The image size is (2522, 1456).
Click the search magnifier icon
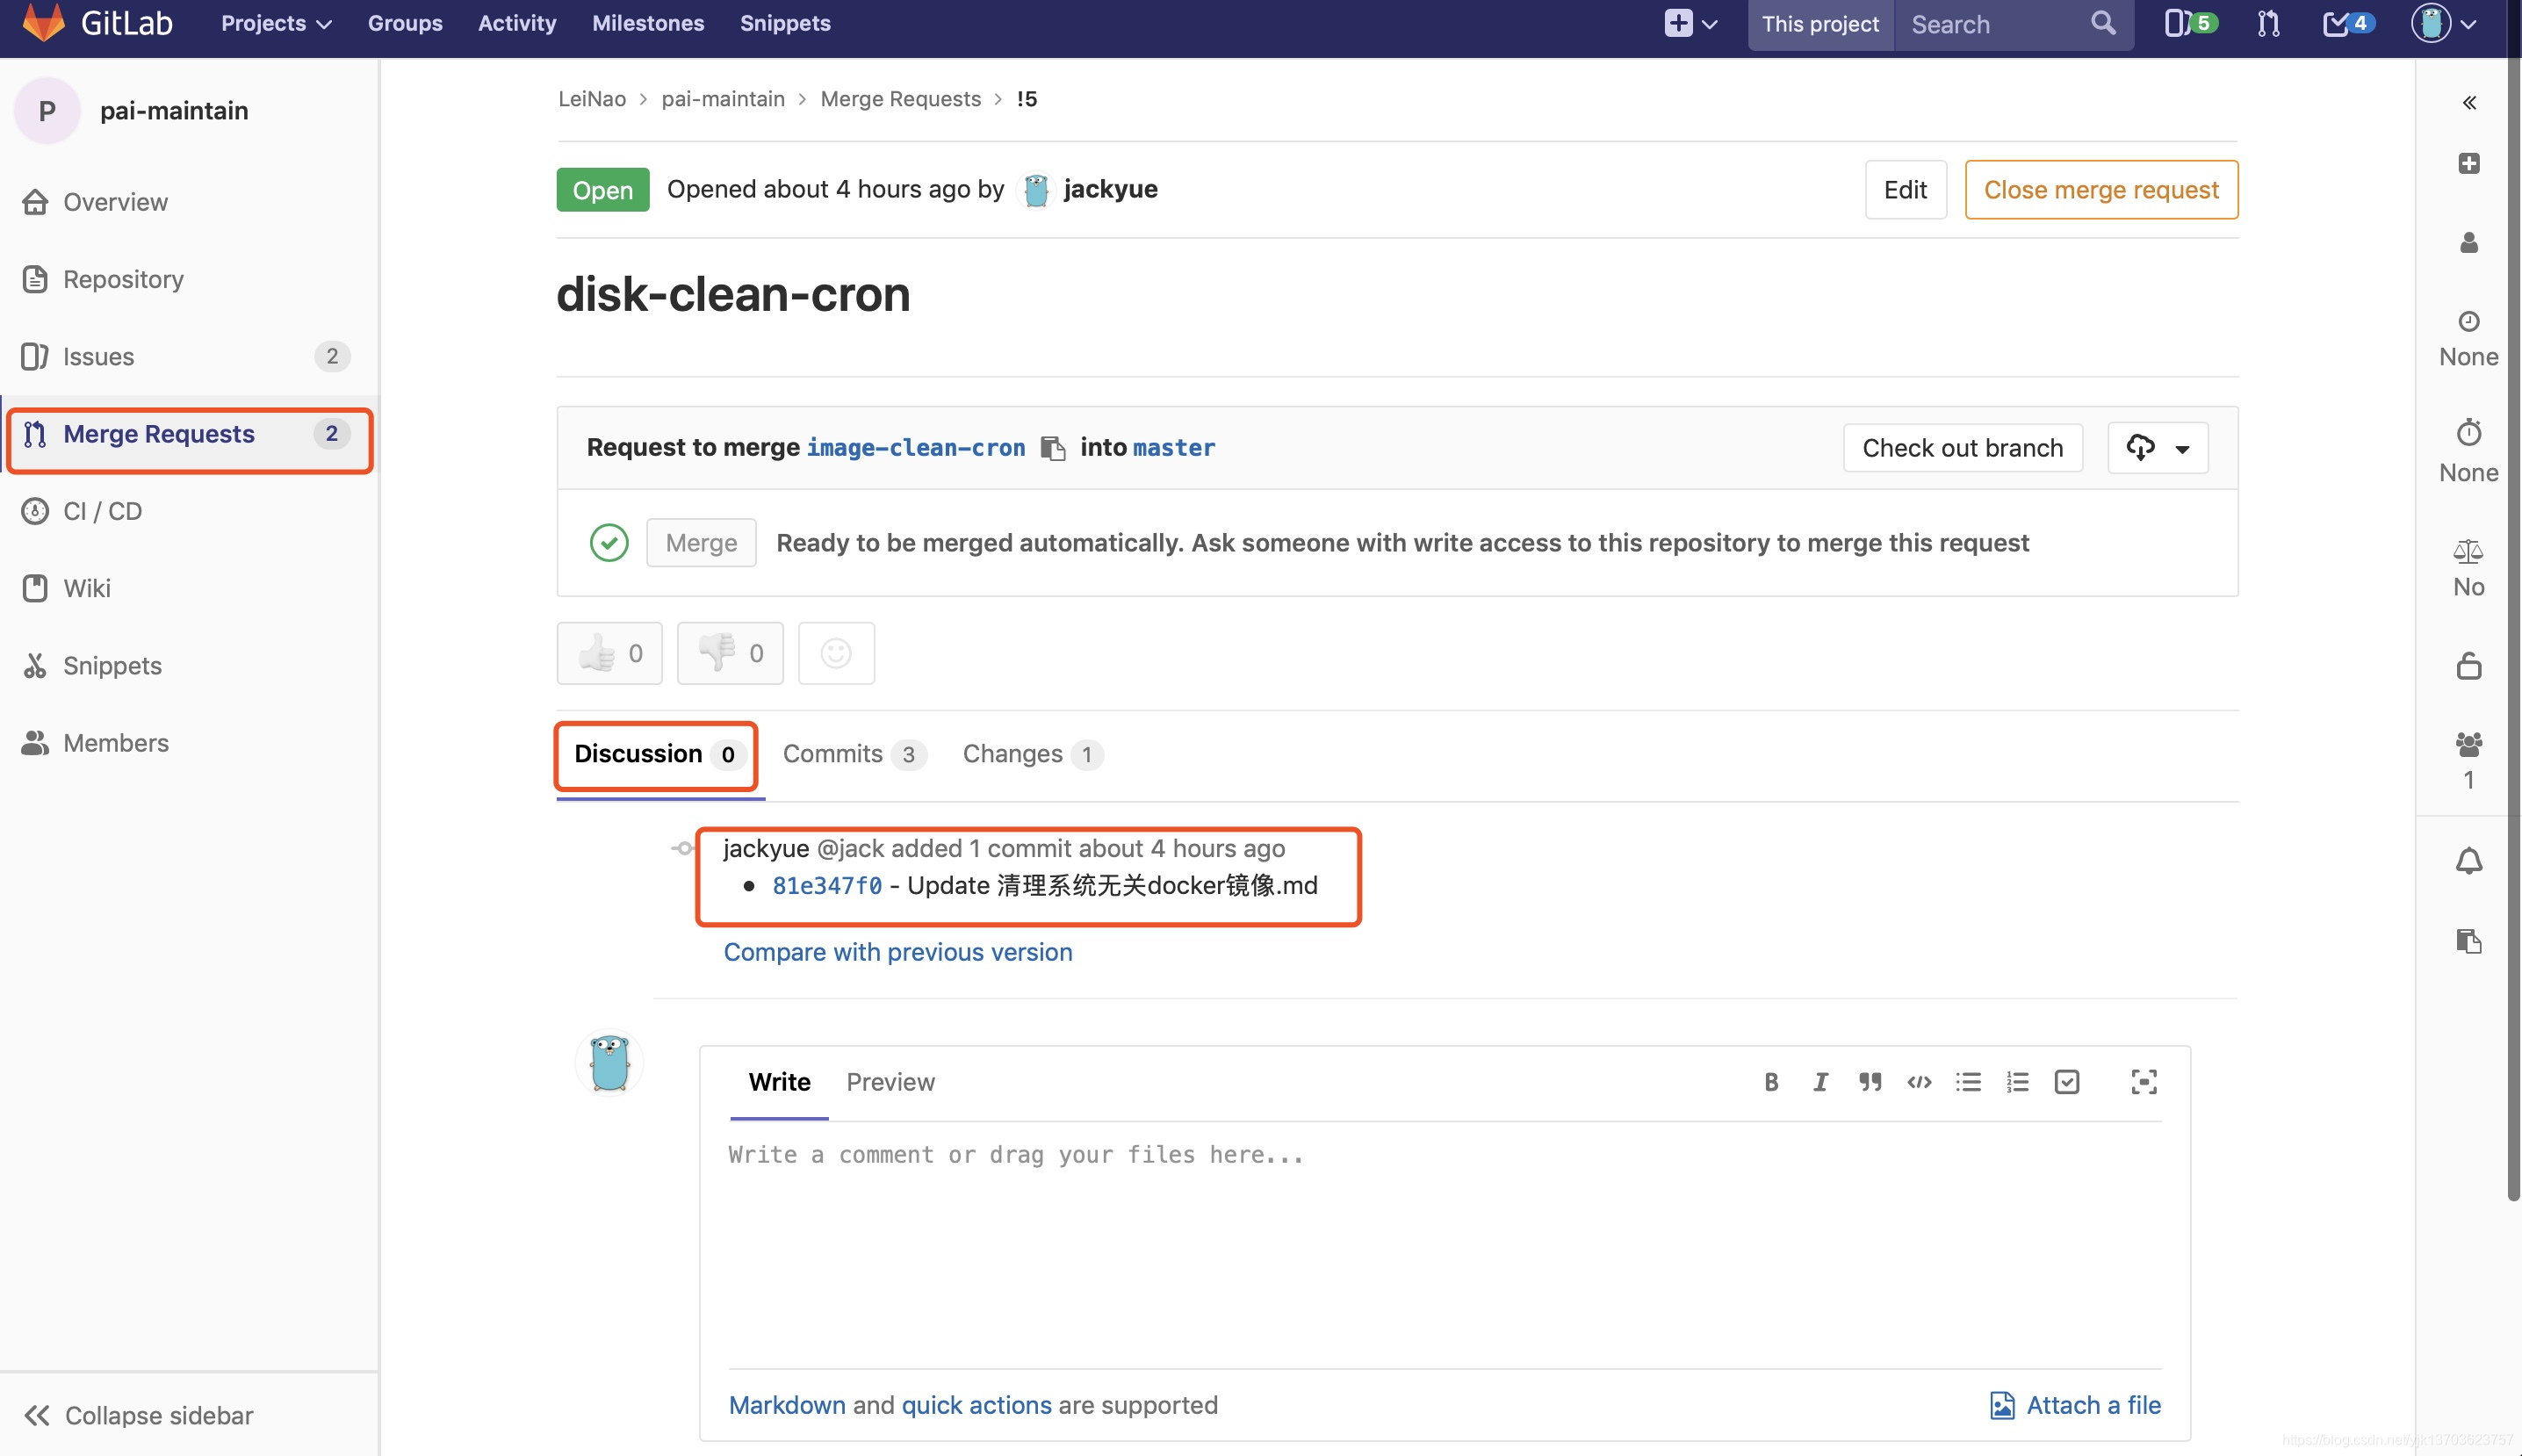(x=2103, y=23)
